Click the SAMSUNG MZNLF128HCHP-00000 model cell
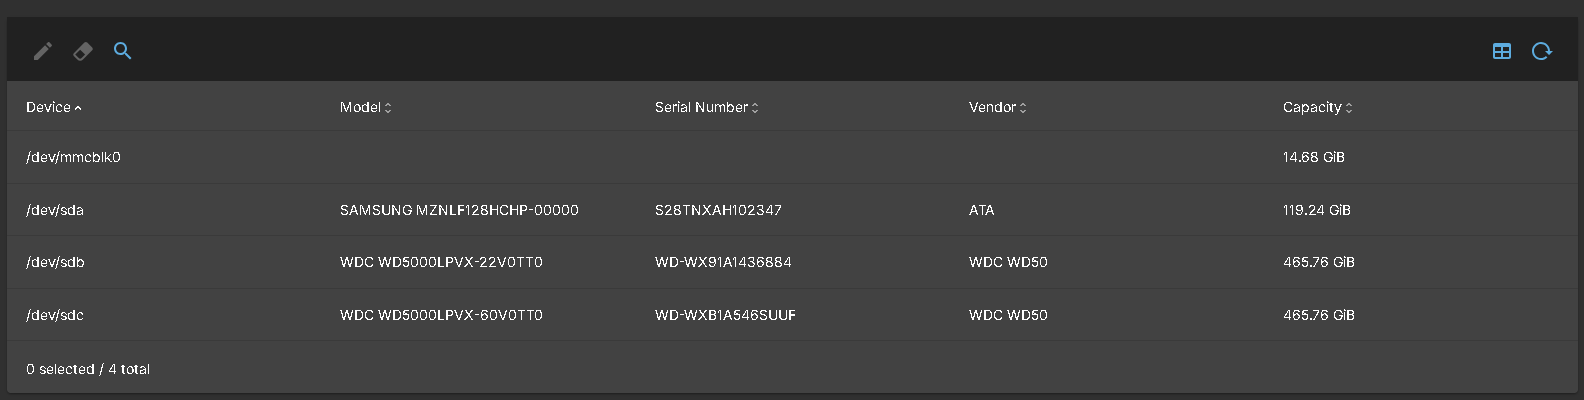The width and height of the screenshot is (1584, 400). 459,210
